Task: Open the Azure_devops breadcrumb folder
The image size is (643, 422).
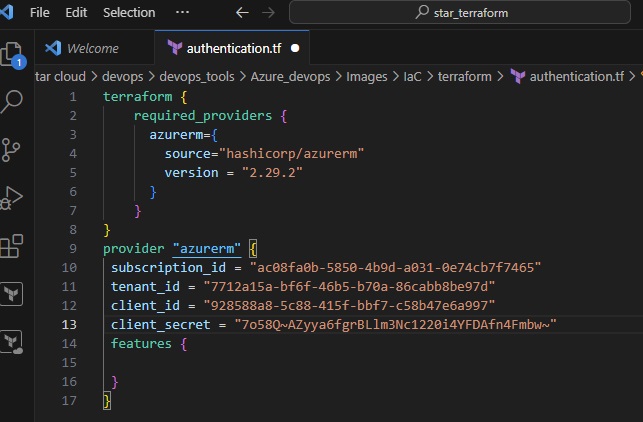Action: 290,76
